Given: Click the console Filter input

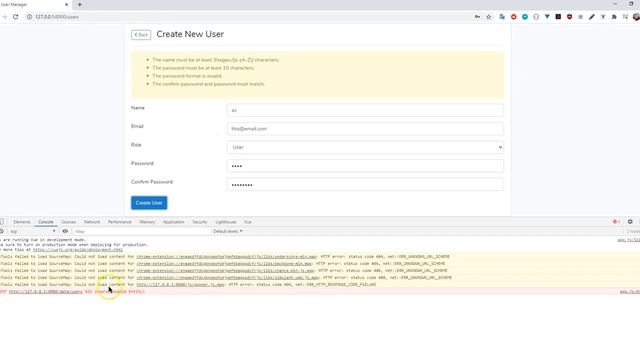Looking at the screenshot, I should click(141, 231).
